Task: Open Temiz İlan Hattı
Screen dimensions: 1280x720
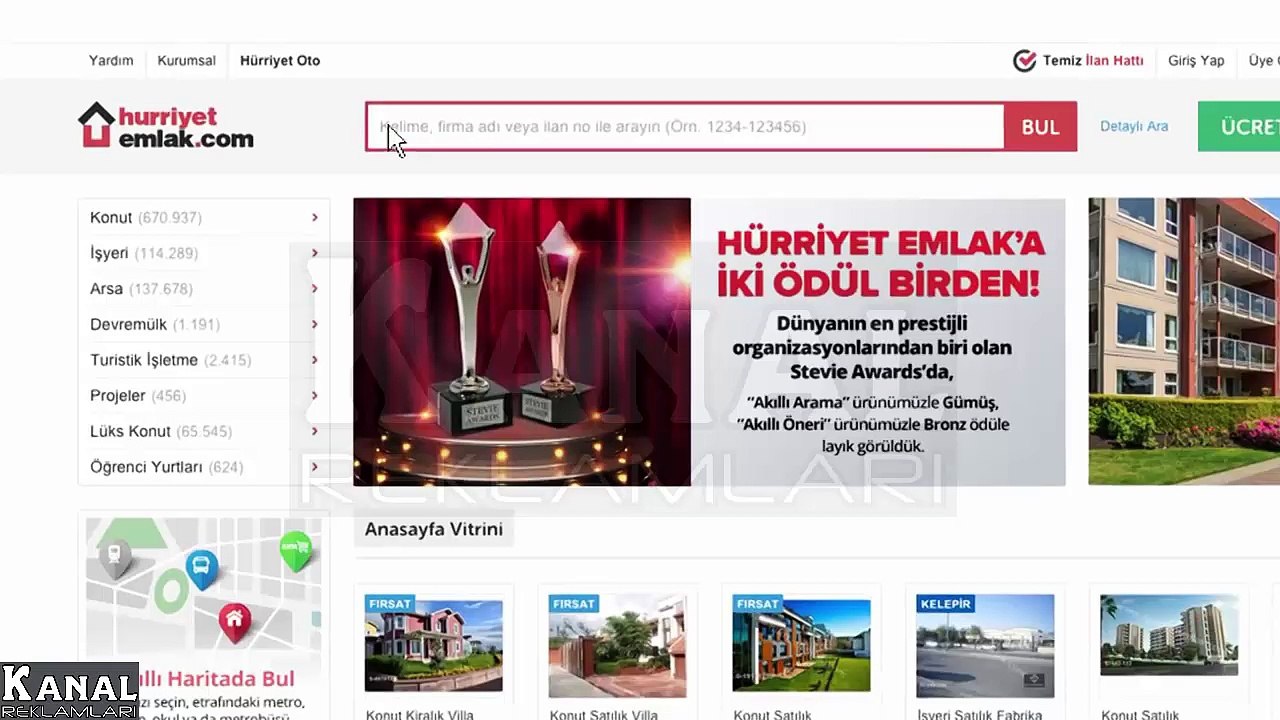Action: click(1093, 61)
